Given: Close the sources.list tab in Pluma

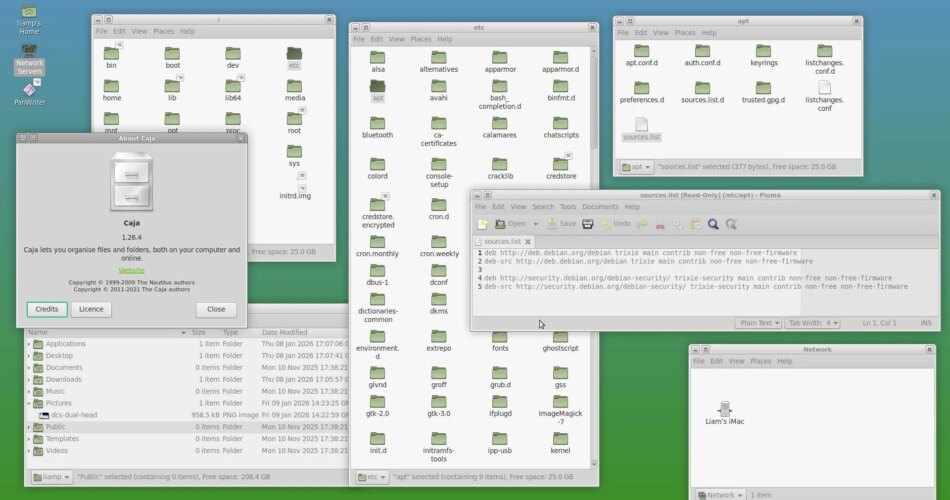Looking at the screenshot, I should (527, 242).
